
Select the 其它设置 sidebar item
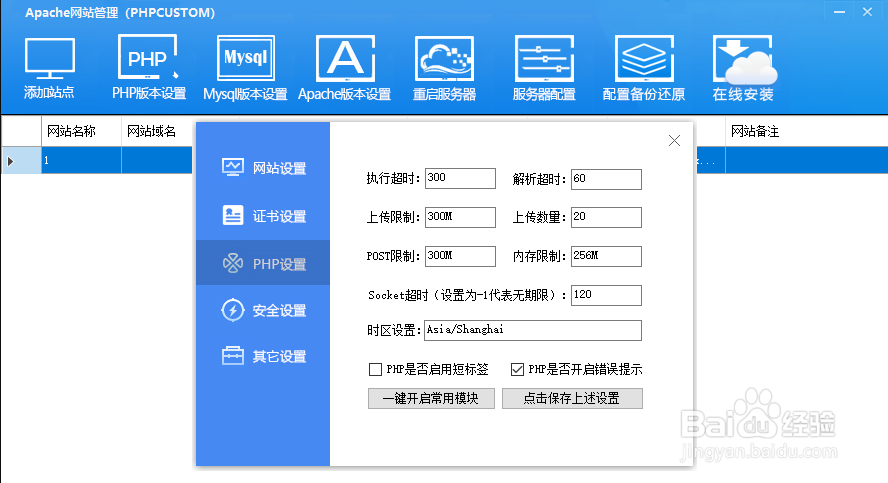tap(263, 356)
